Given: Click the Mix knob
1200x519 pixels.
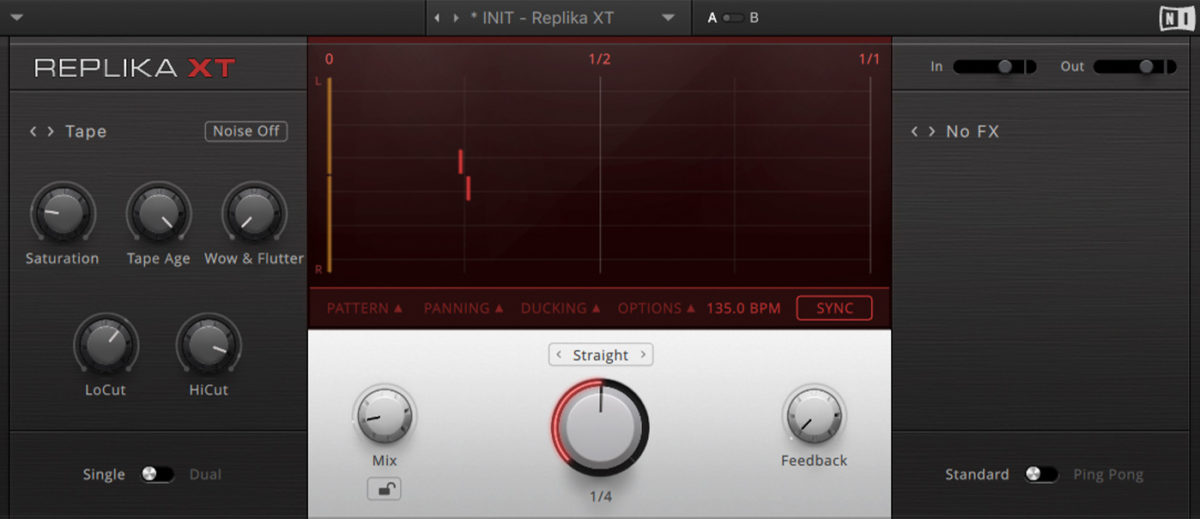Looking at the screenshot, I should pyautogui.click(x=384, y=417).
